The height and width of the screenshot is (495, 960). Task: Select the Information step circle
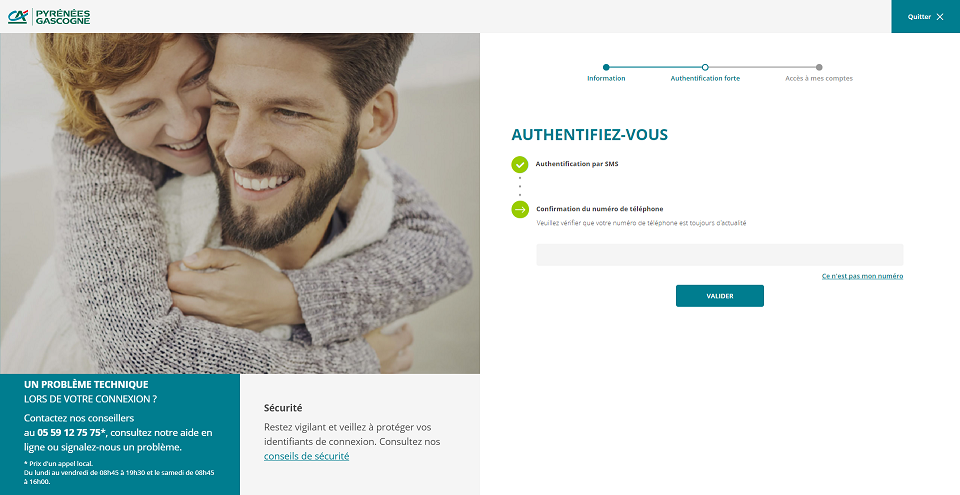click(606, 67)
